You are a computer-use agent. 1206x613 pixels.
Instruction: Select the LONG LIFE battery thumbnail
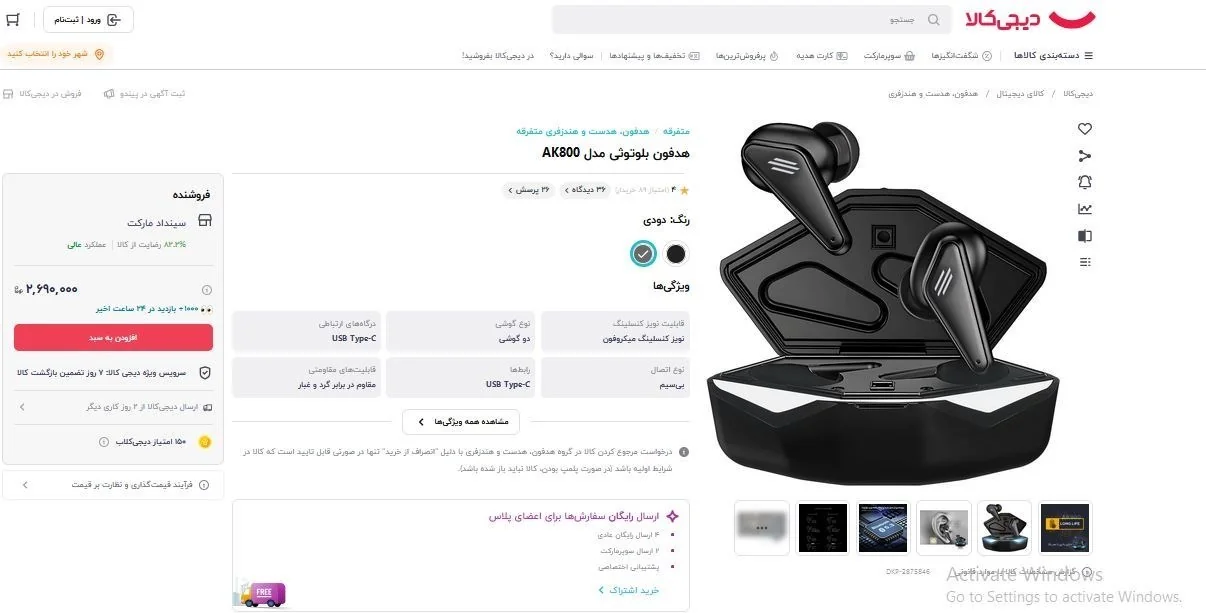(1066, 527)
